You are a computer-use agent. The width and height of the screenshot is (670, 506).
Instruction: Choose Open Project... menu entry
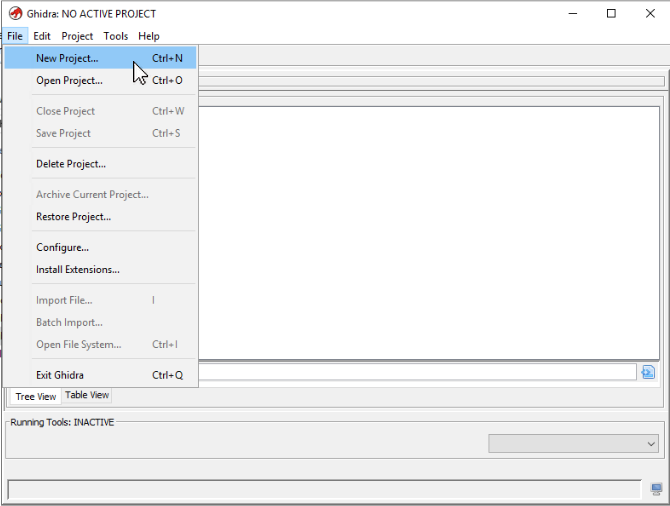(x=100, y=80)
